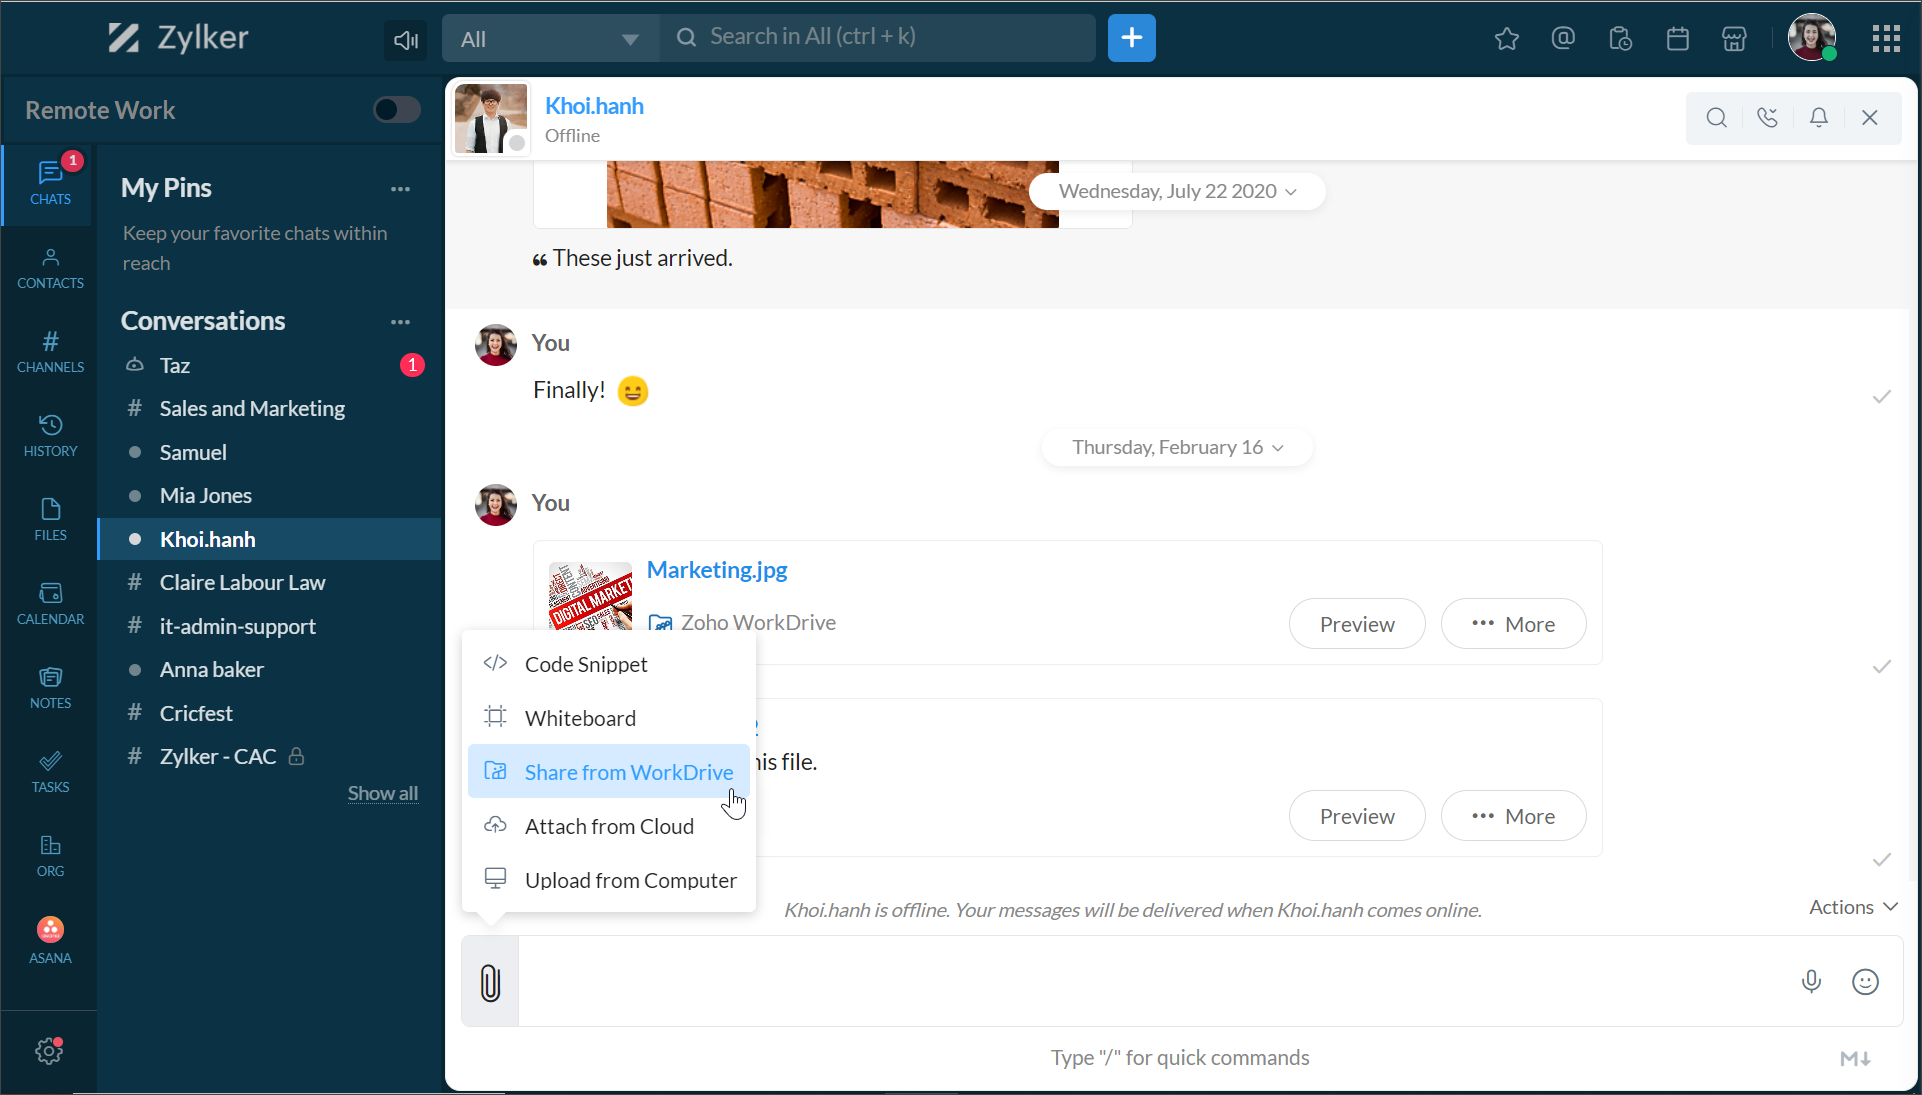Image resolution: width=1922 pixels, height=1095 pixels.
Task: Click the paperclip attachment icon
Action: [x=490, y=982]
